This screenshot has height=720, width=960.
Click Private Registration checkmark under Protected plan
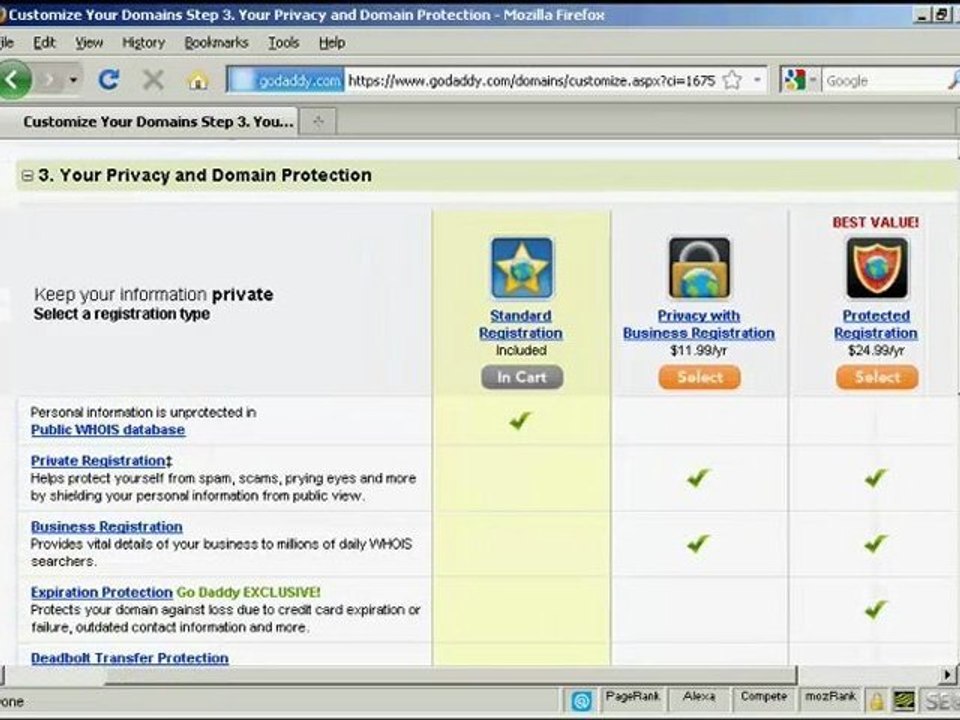click(x=876, y=478)
